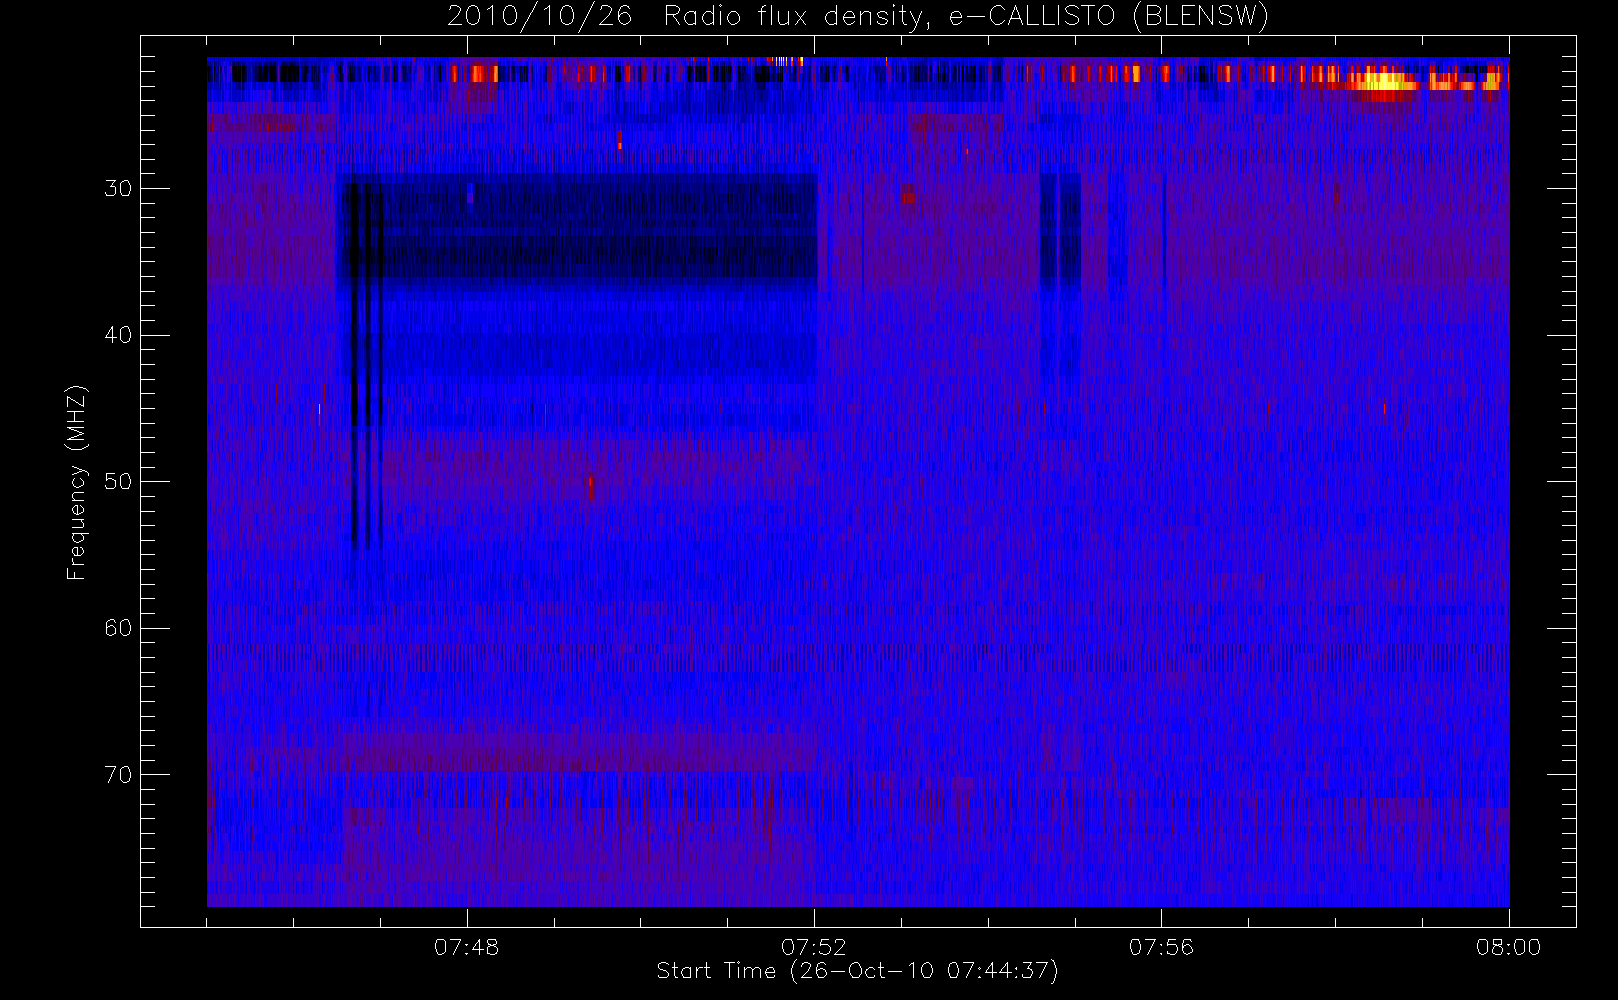
Task: Click the "Frequency (MHZ)" axis label
Action: [x=77, y=482]
